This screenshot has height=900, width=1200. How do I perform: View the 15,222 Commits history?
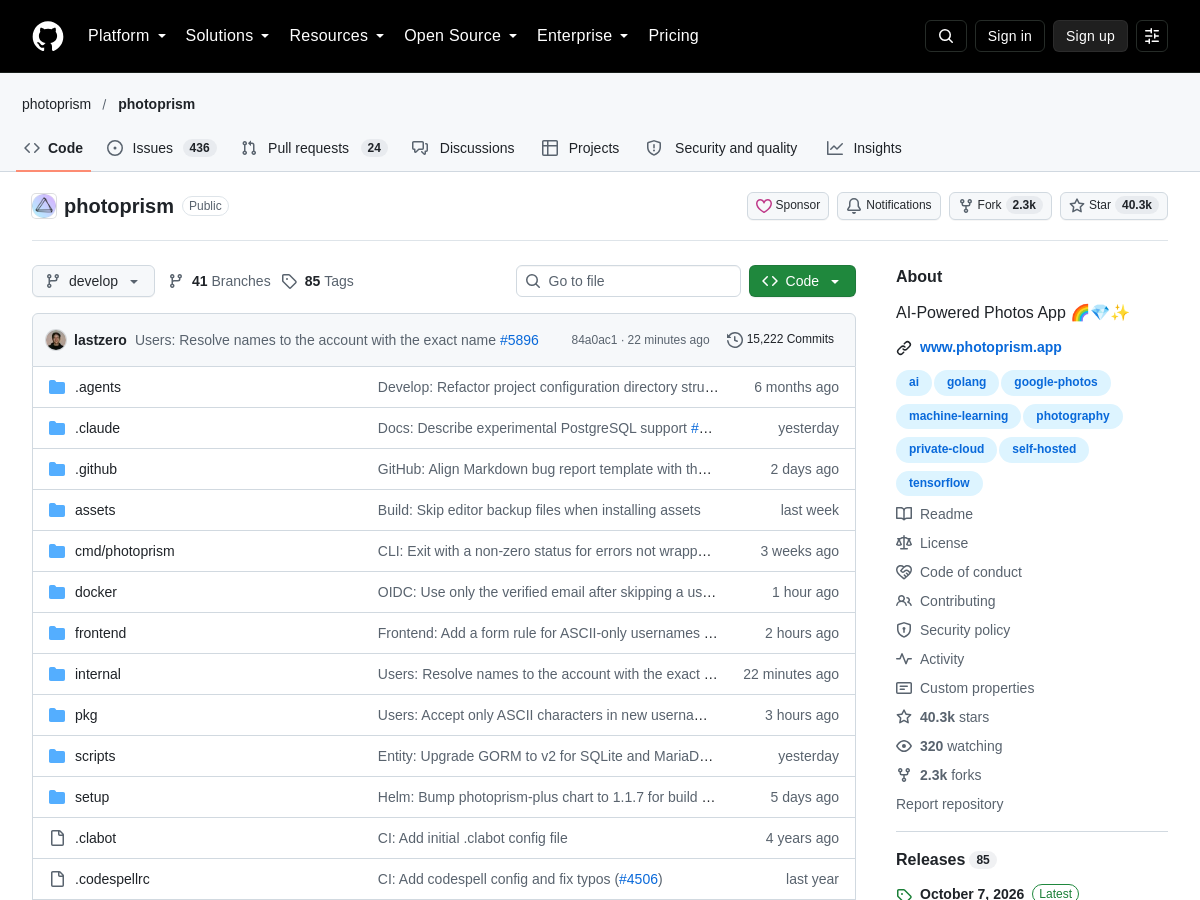(x=780, y=340)
